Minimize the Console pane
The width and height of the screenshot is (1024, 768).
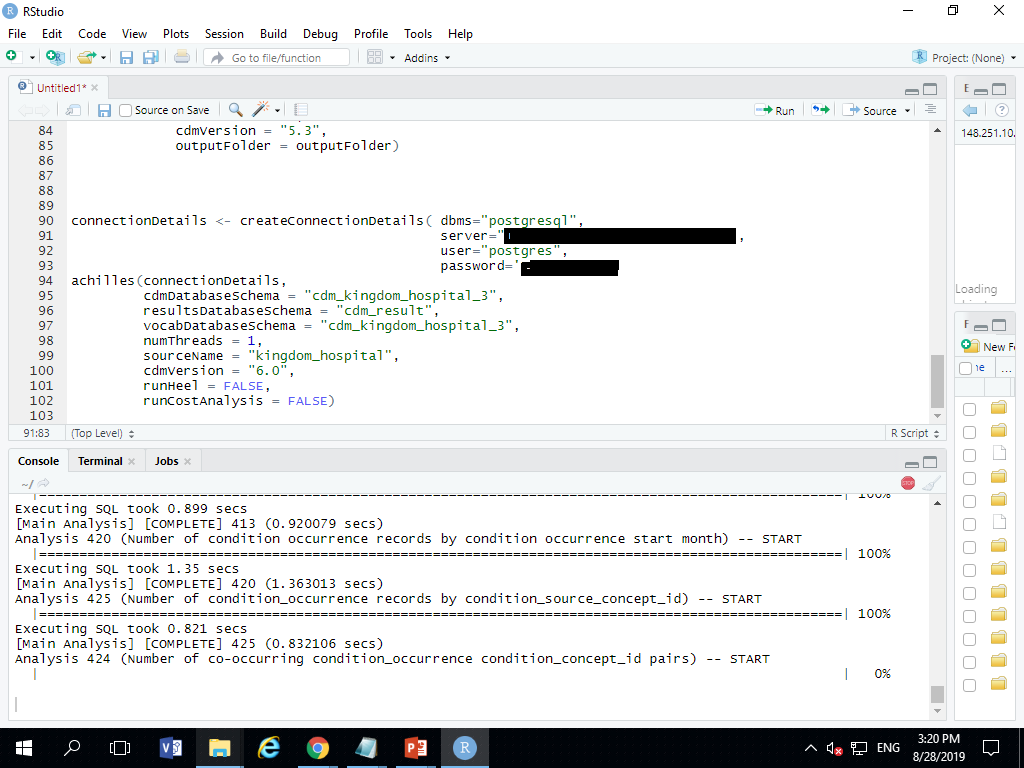tap(912, 463)
